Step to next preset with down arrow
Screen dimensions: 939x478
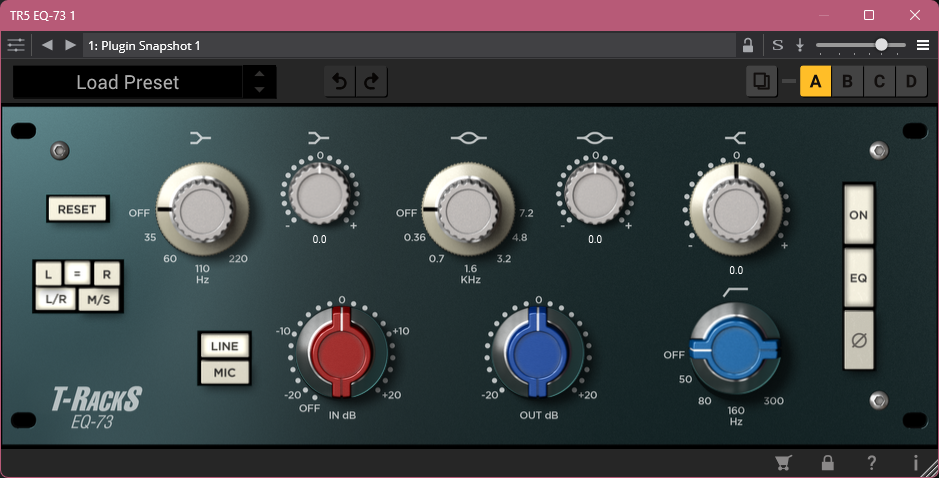coord(259,90)
